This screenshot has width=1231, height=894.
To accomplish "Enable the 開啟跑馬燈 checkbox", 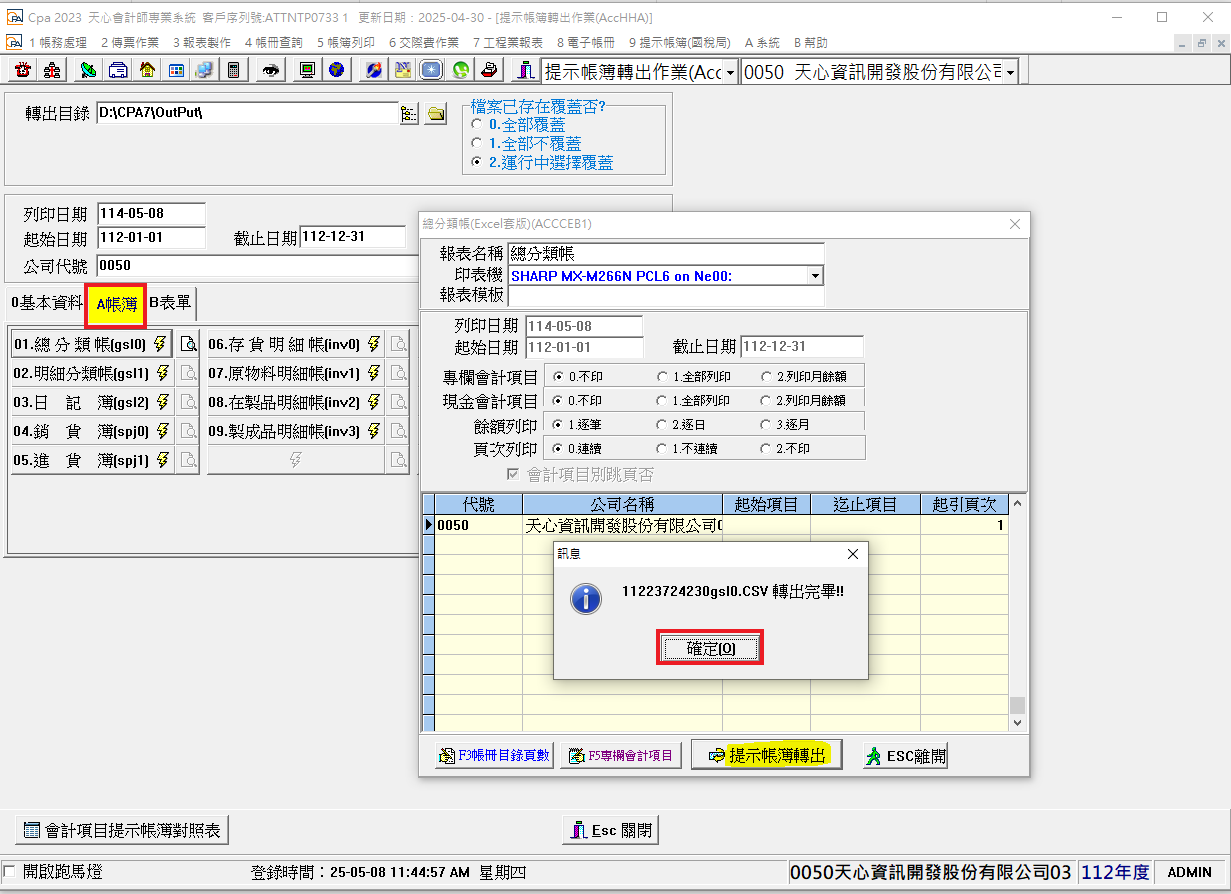I will pyautogui.click(x=10, y=872).
